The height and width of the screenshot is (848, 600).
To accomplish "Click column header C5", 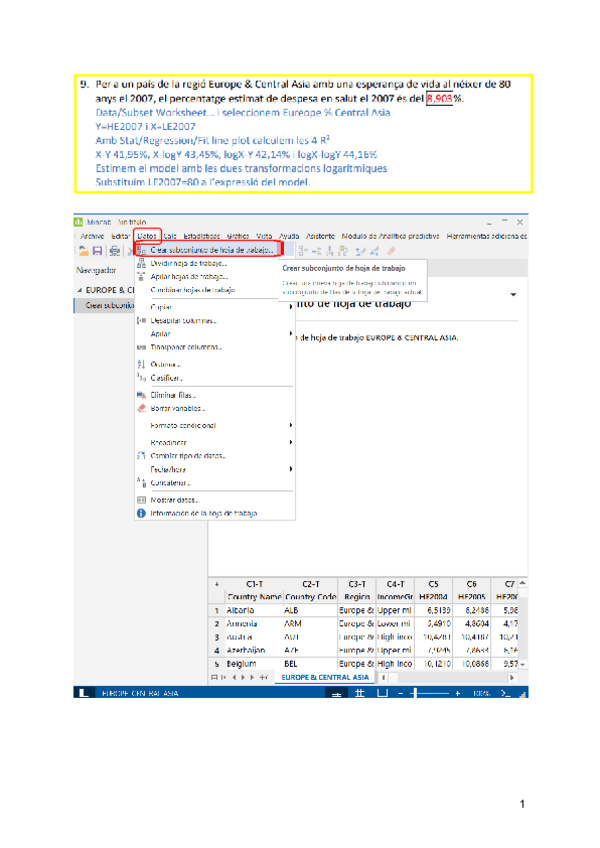I will (x=433, y=584).
